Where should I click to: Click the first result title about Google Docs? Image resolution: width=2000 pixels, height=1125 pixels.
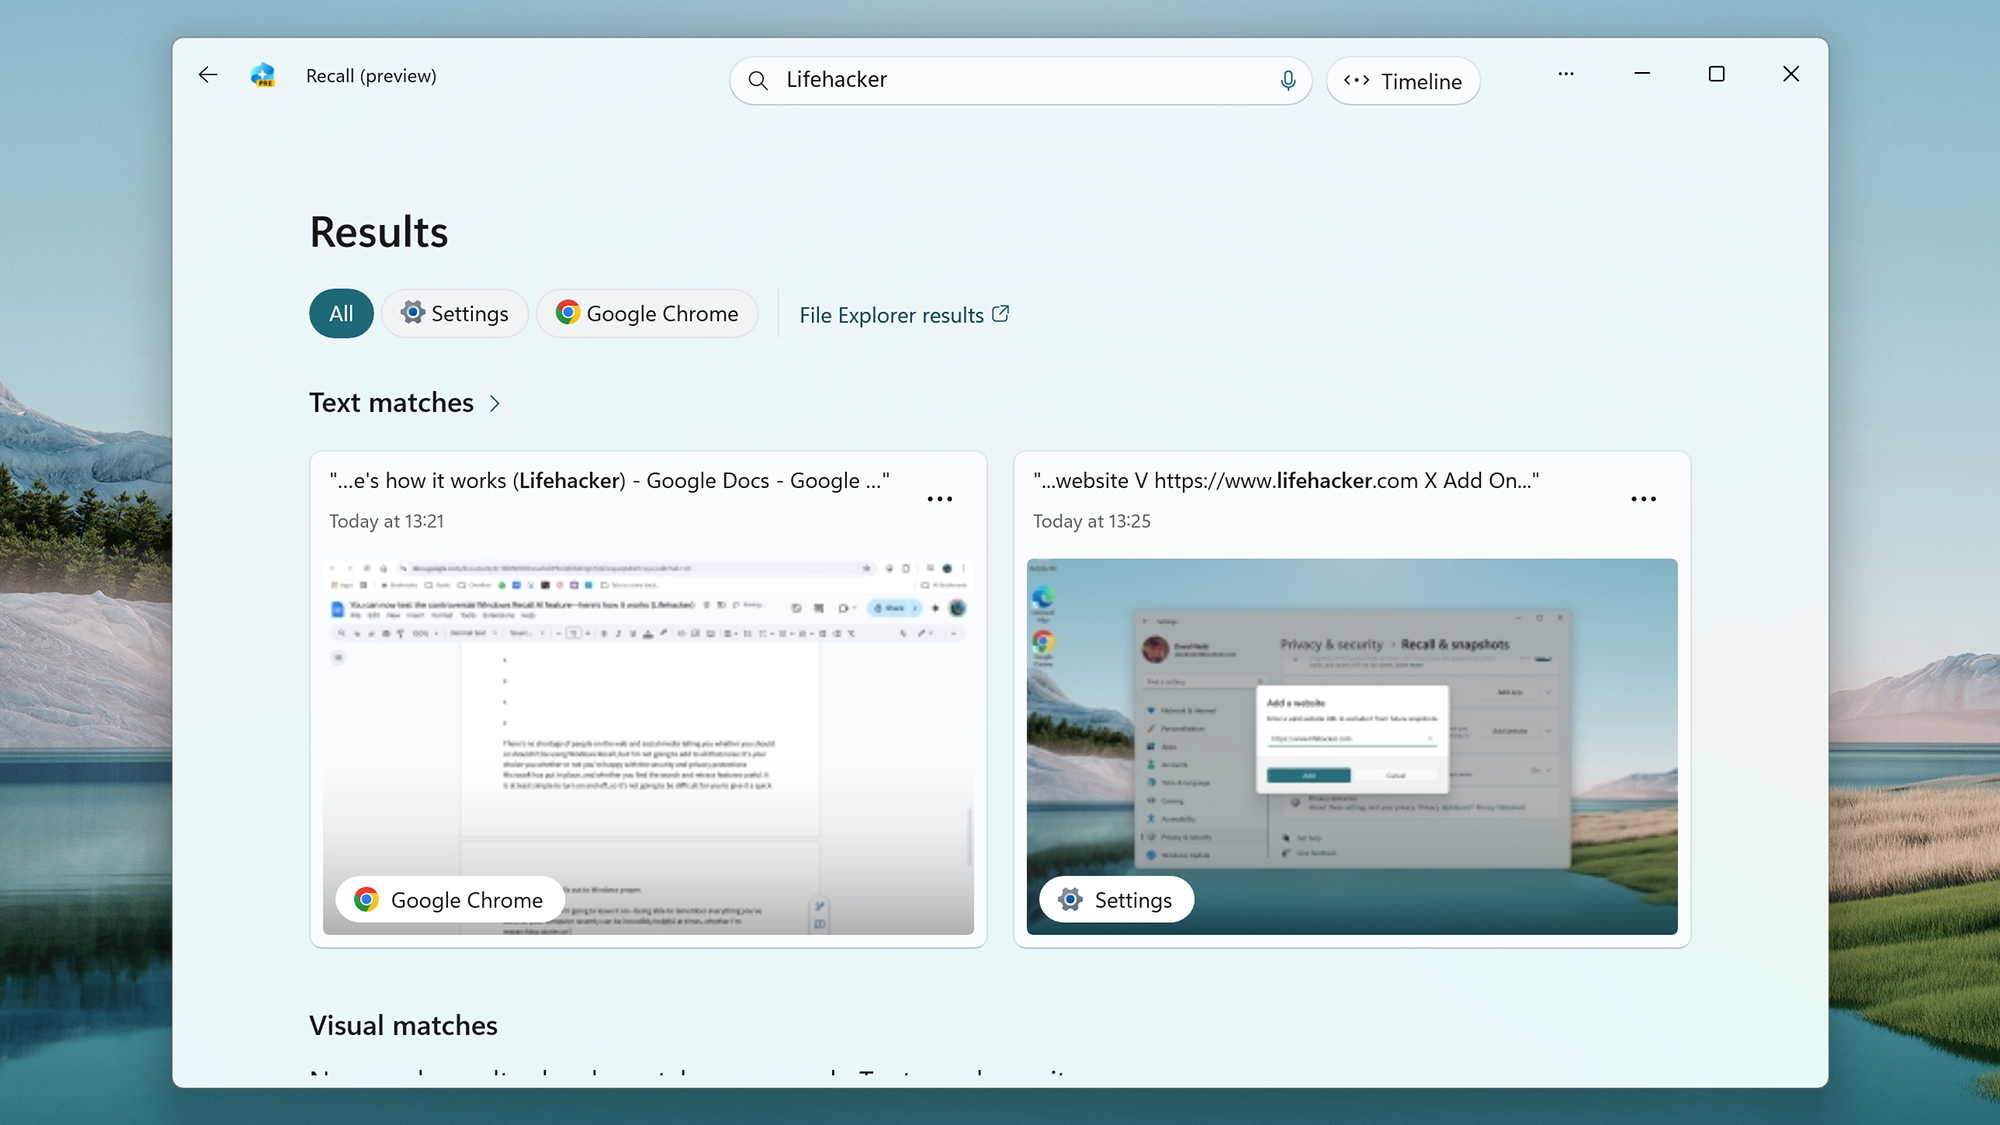[609, 481]
